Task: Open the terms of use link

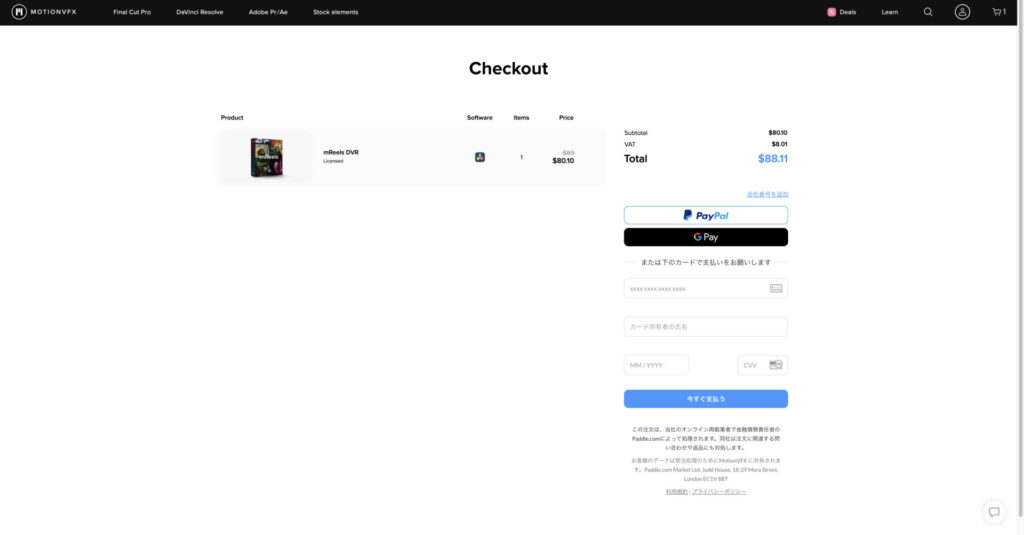Action: pos(677,491)
